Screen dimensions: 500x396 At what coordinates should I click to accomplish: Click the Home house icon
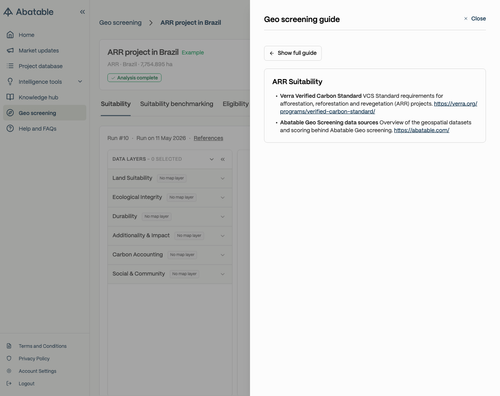10,35
